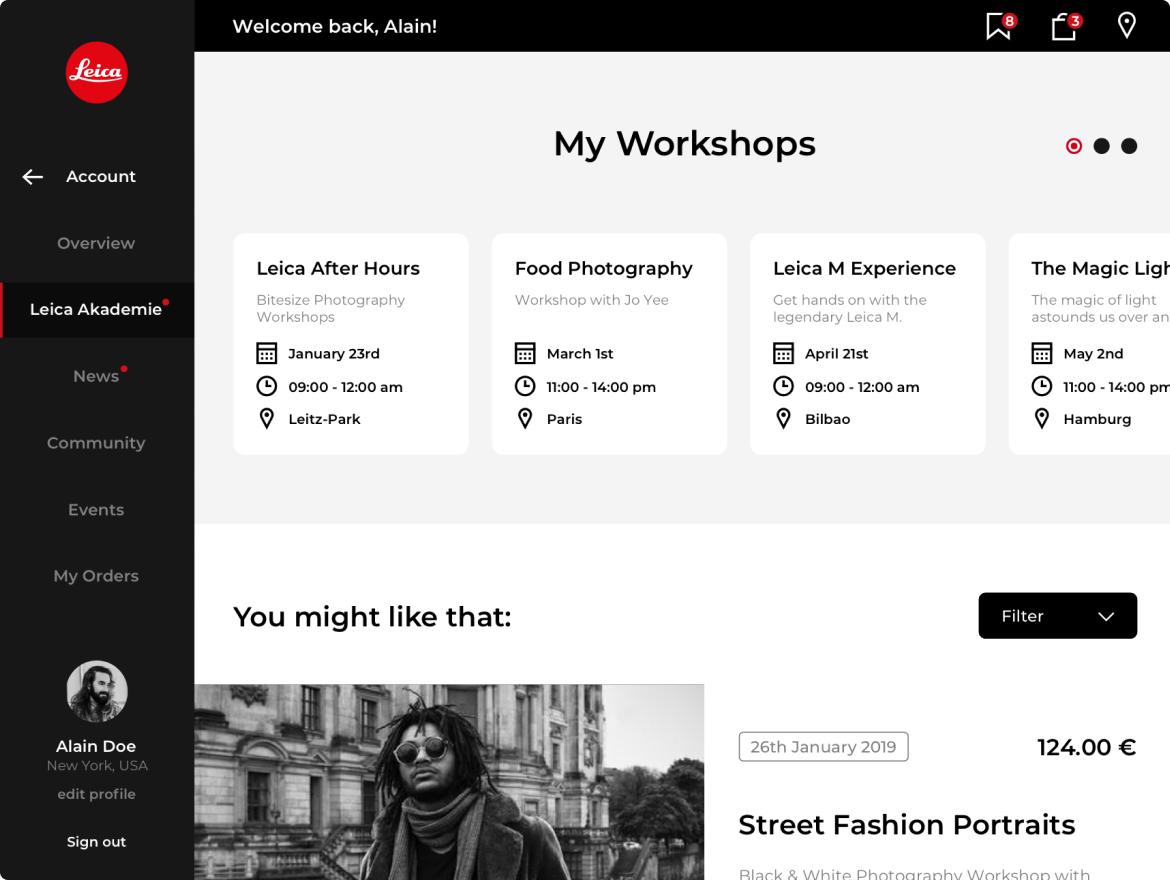Click the January 23rd date text
The height and width of the screenshot is (880, 1170).
click(334, 354)
